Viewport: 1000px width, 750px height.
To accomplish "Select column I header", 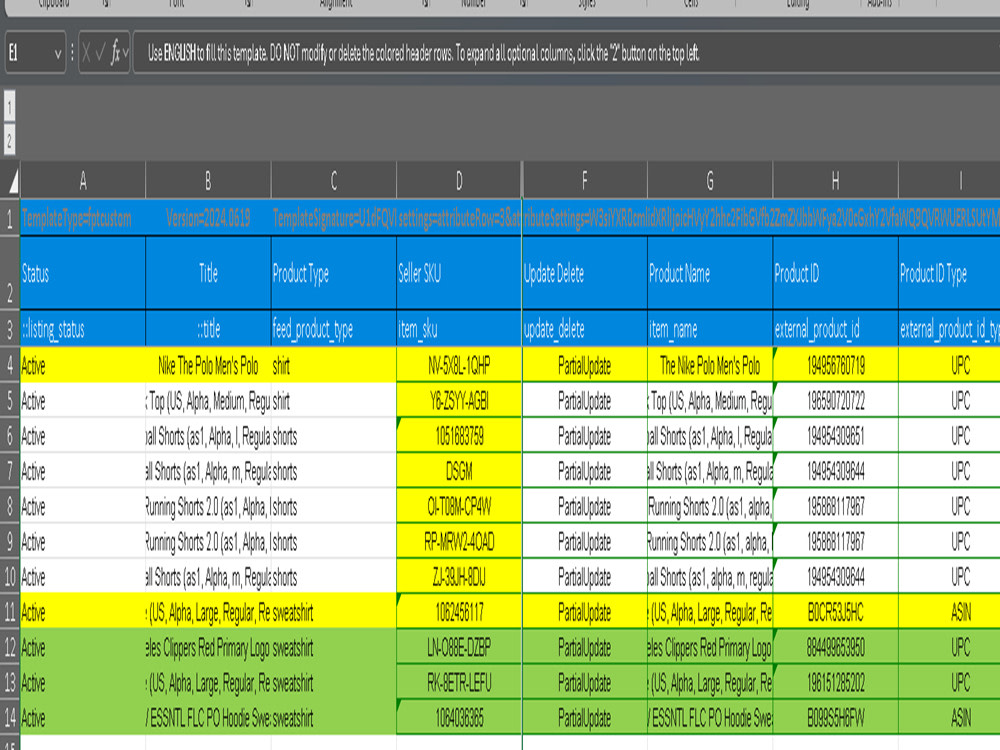I will pos(949,180).
